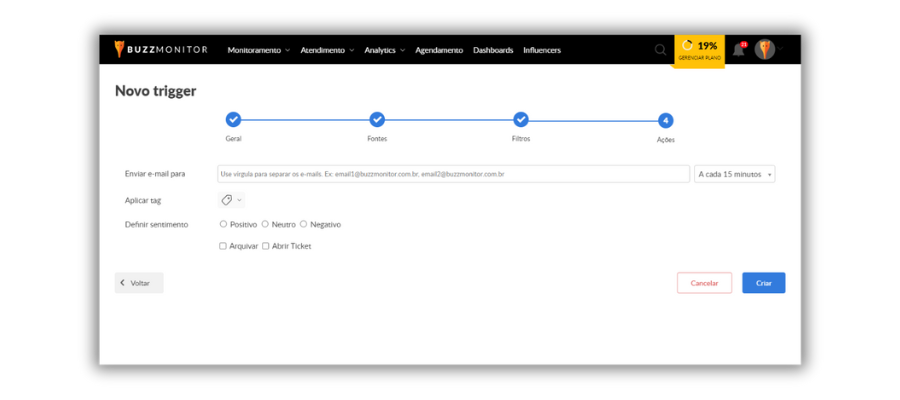Open the search magnifier icon
Image resolution: width=900 pixels, height=400 pixels.
coord(660,50)
